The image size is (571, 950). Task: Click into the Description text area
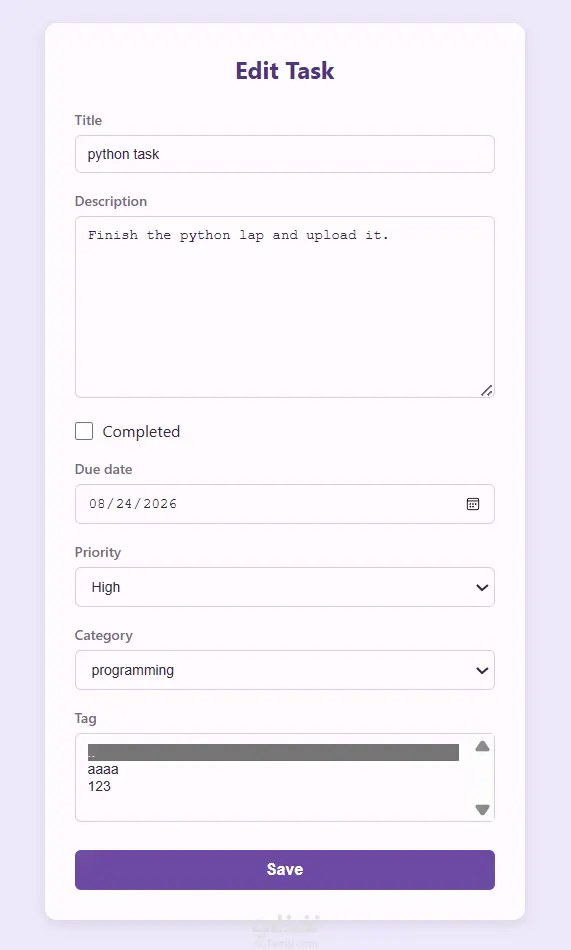(285, 307)
